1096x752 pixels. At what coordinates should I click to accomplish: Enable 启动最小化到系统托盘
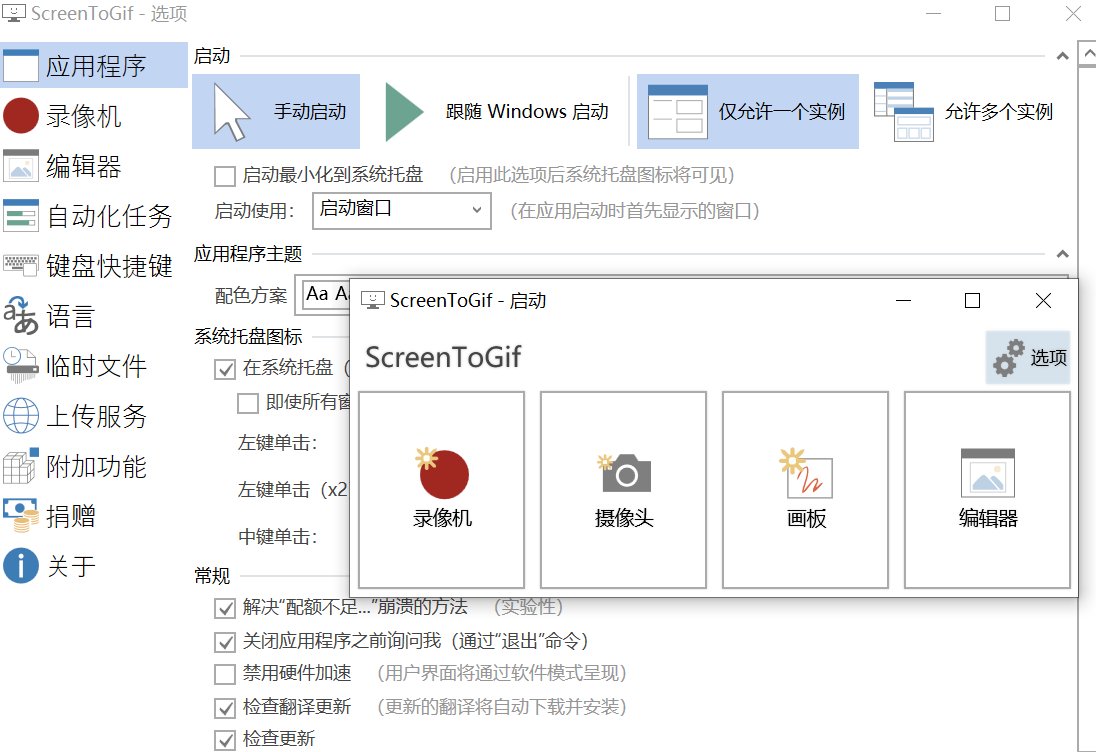click(x=224, y=176)
